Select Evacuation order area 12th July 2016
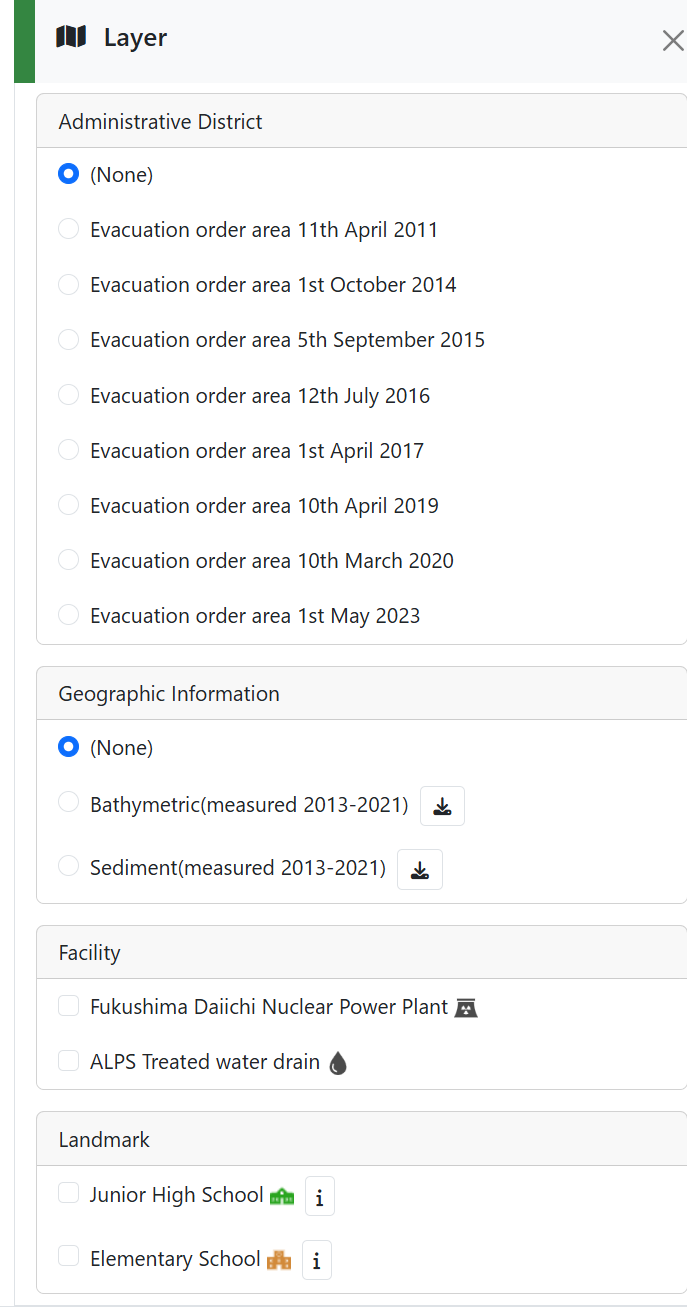 click(68, 395)
